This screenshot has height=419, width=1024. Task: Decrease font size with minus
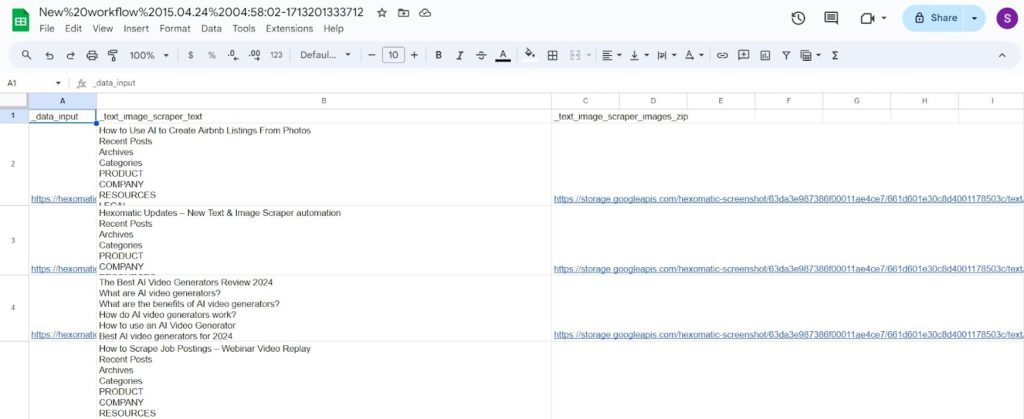pyautogui.click(x=372, y=55)
